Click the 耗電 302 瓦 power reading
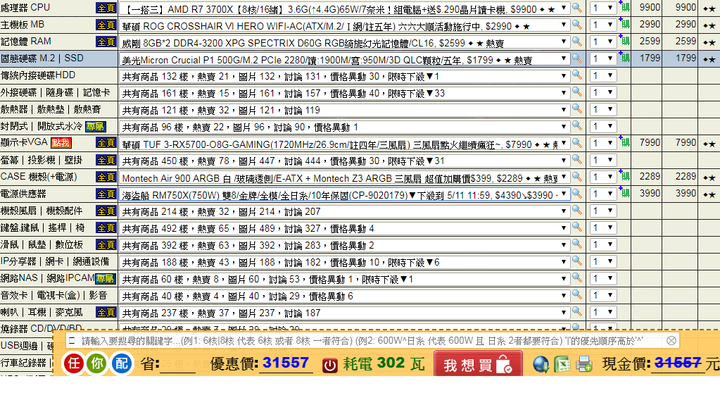 pyautogui.click(x=384, y=364)
